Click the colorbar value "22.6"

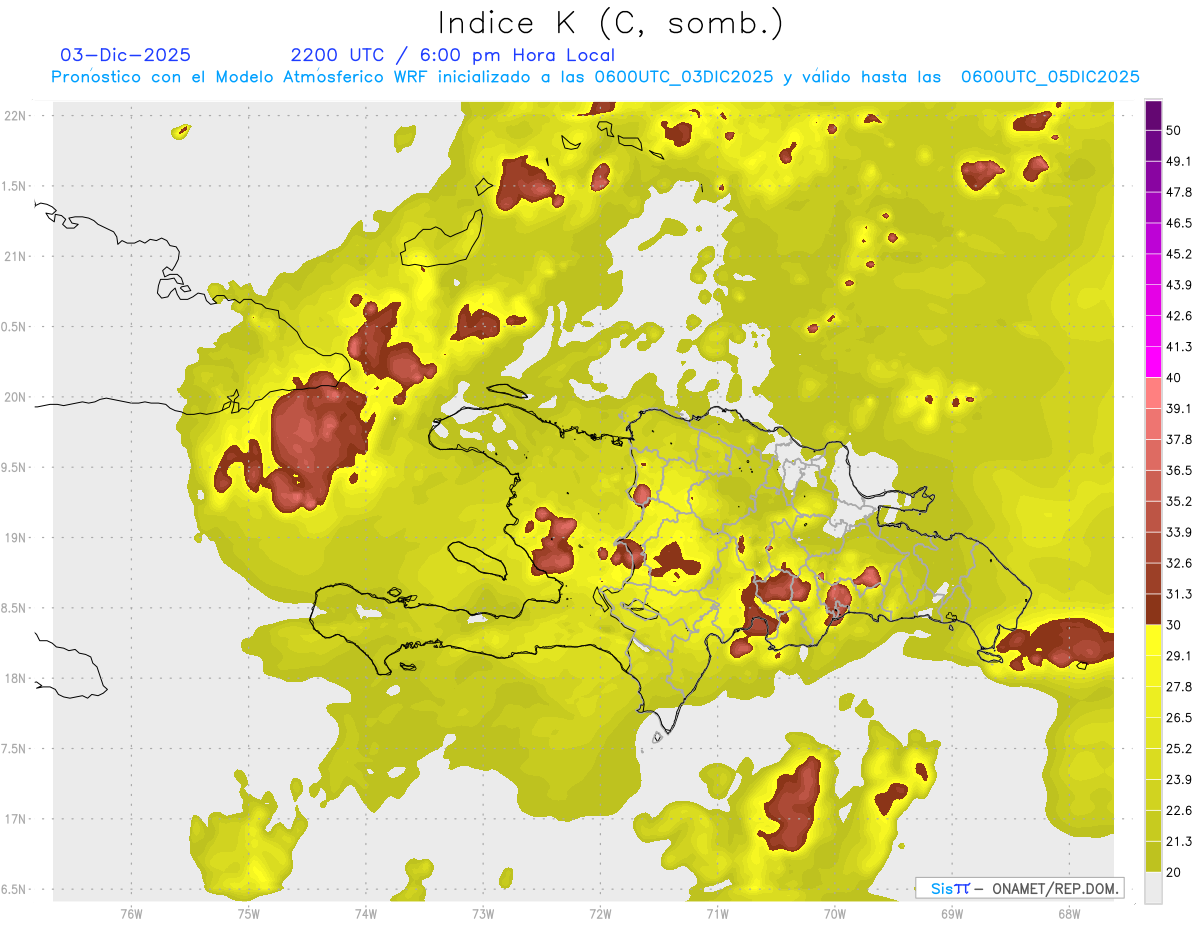click(x=1179, y=811)
